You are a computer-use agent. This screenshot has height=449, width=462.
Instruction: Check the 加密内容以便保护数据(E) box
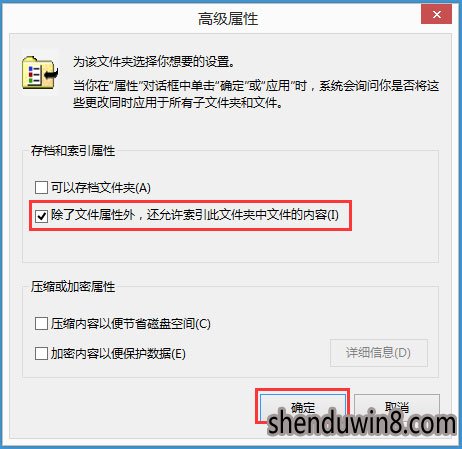[41, 353]
